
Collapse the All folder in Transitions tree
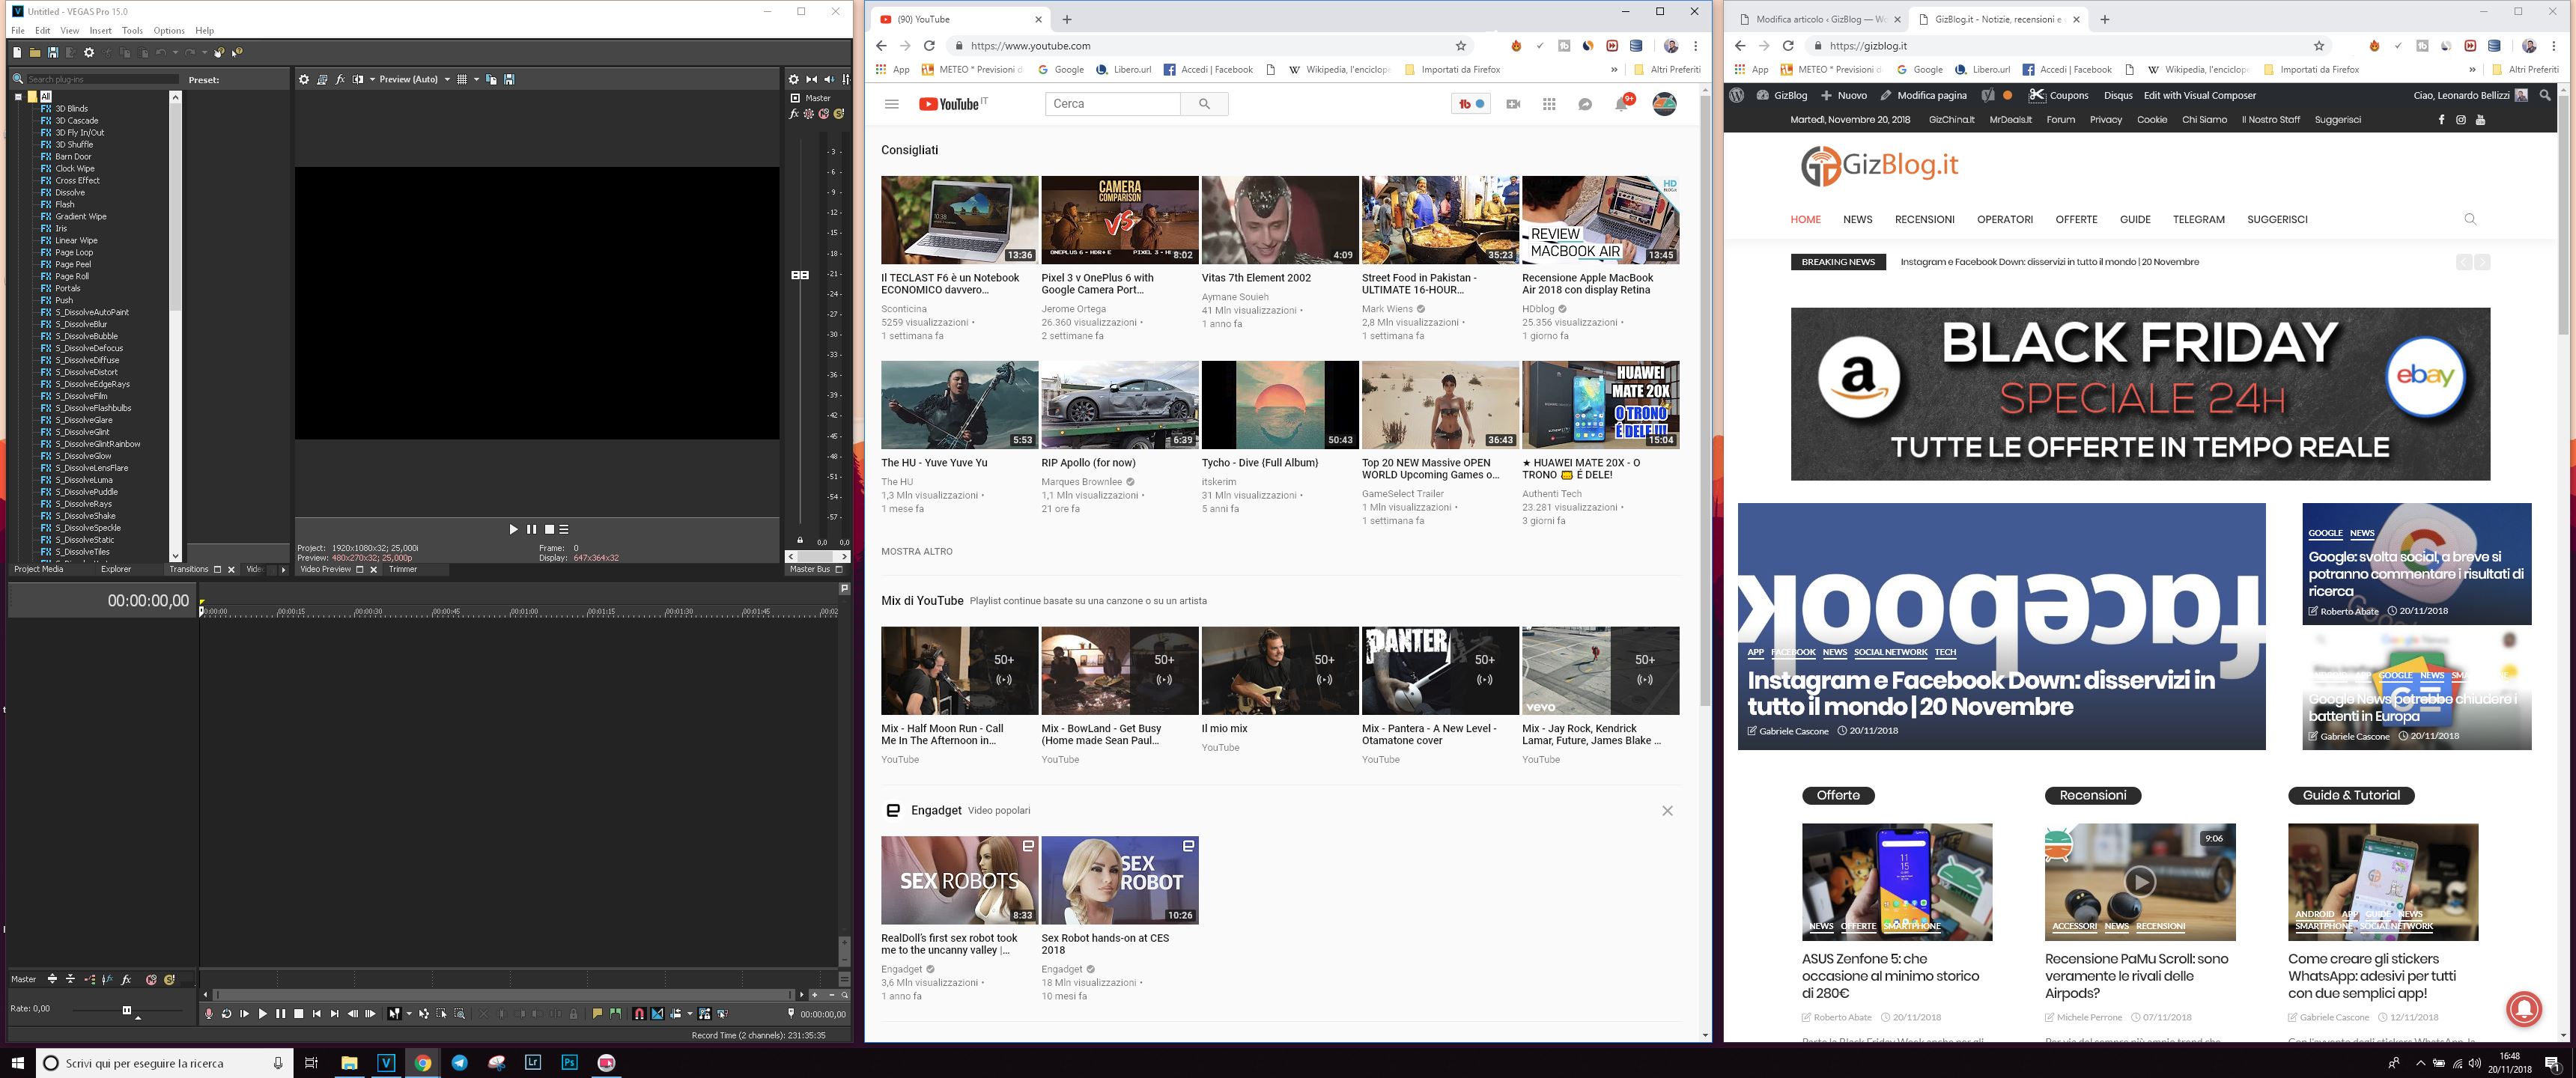18,97
